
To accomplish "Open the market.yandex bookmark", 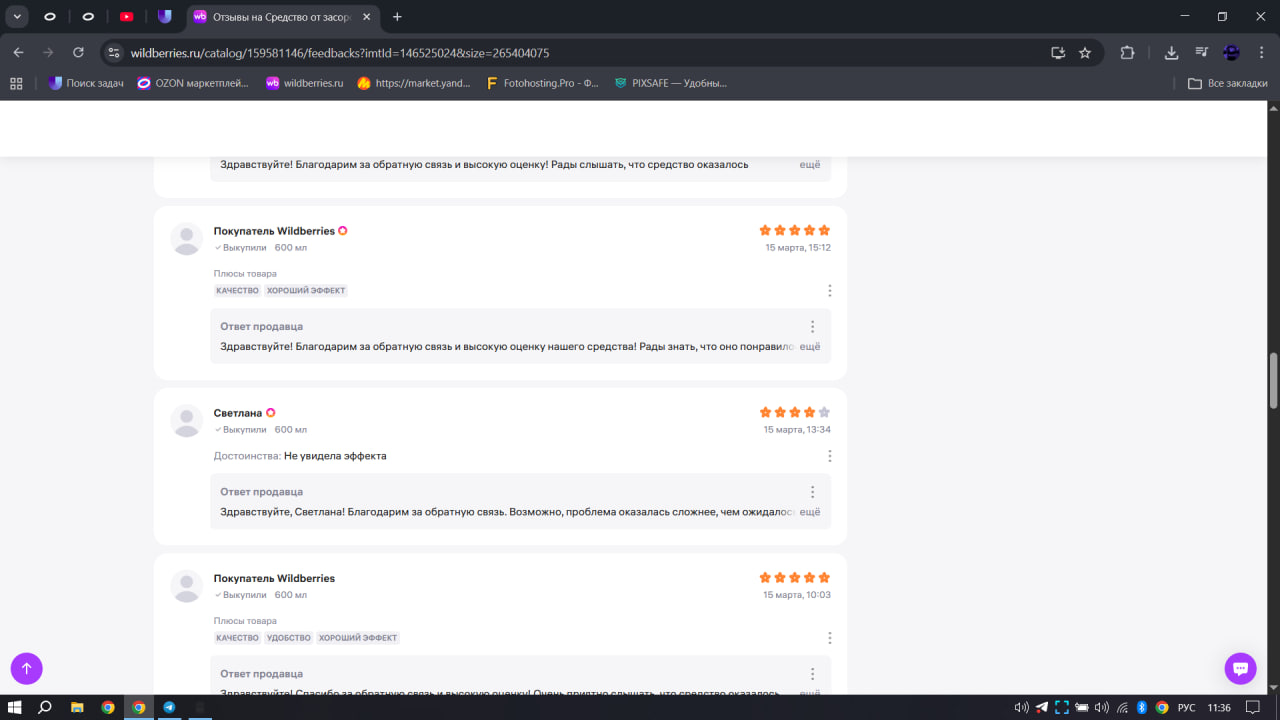I will click(x=413, y=83).
